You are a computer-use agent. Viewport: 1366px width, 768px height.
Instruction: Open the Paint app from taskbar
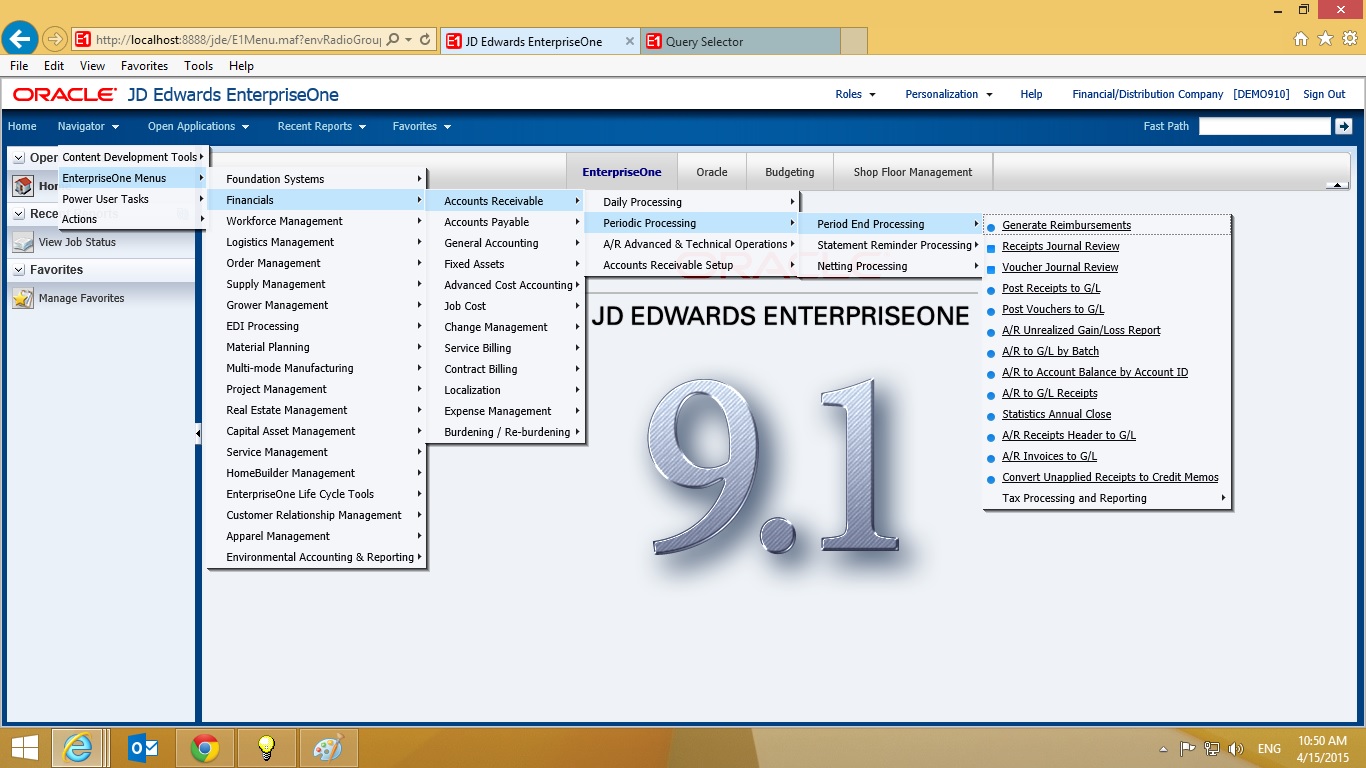[327, 748]
